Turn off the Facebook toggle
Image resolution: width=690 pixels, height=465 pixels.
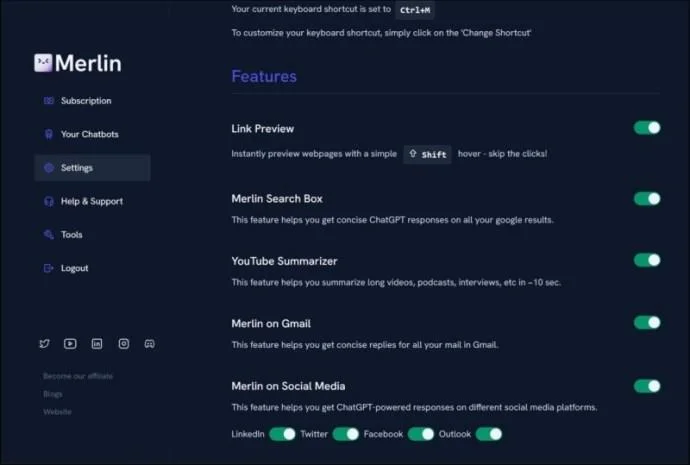tap(421, 434)
